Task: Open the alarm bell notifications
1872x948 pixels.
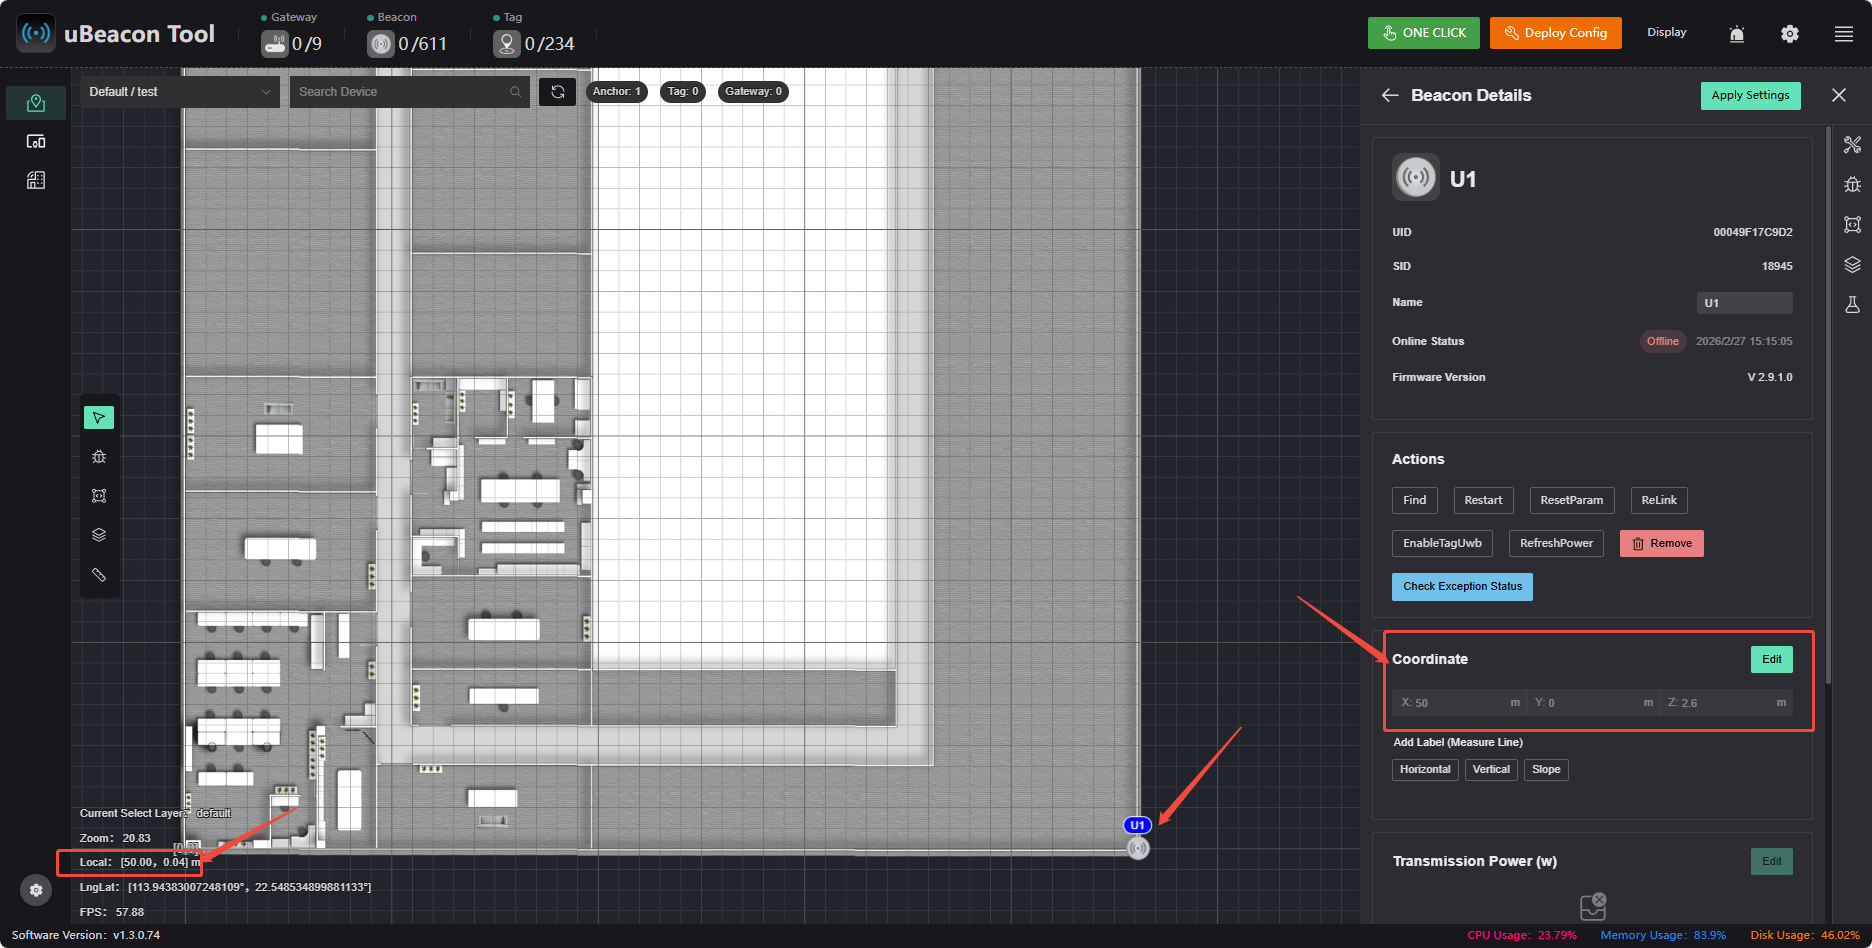Action: [x=1737, y=34]
